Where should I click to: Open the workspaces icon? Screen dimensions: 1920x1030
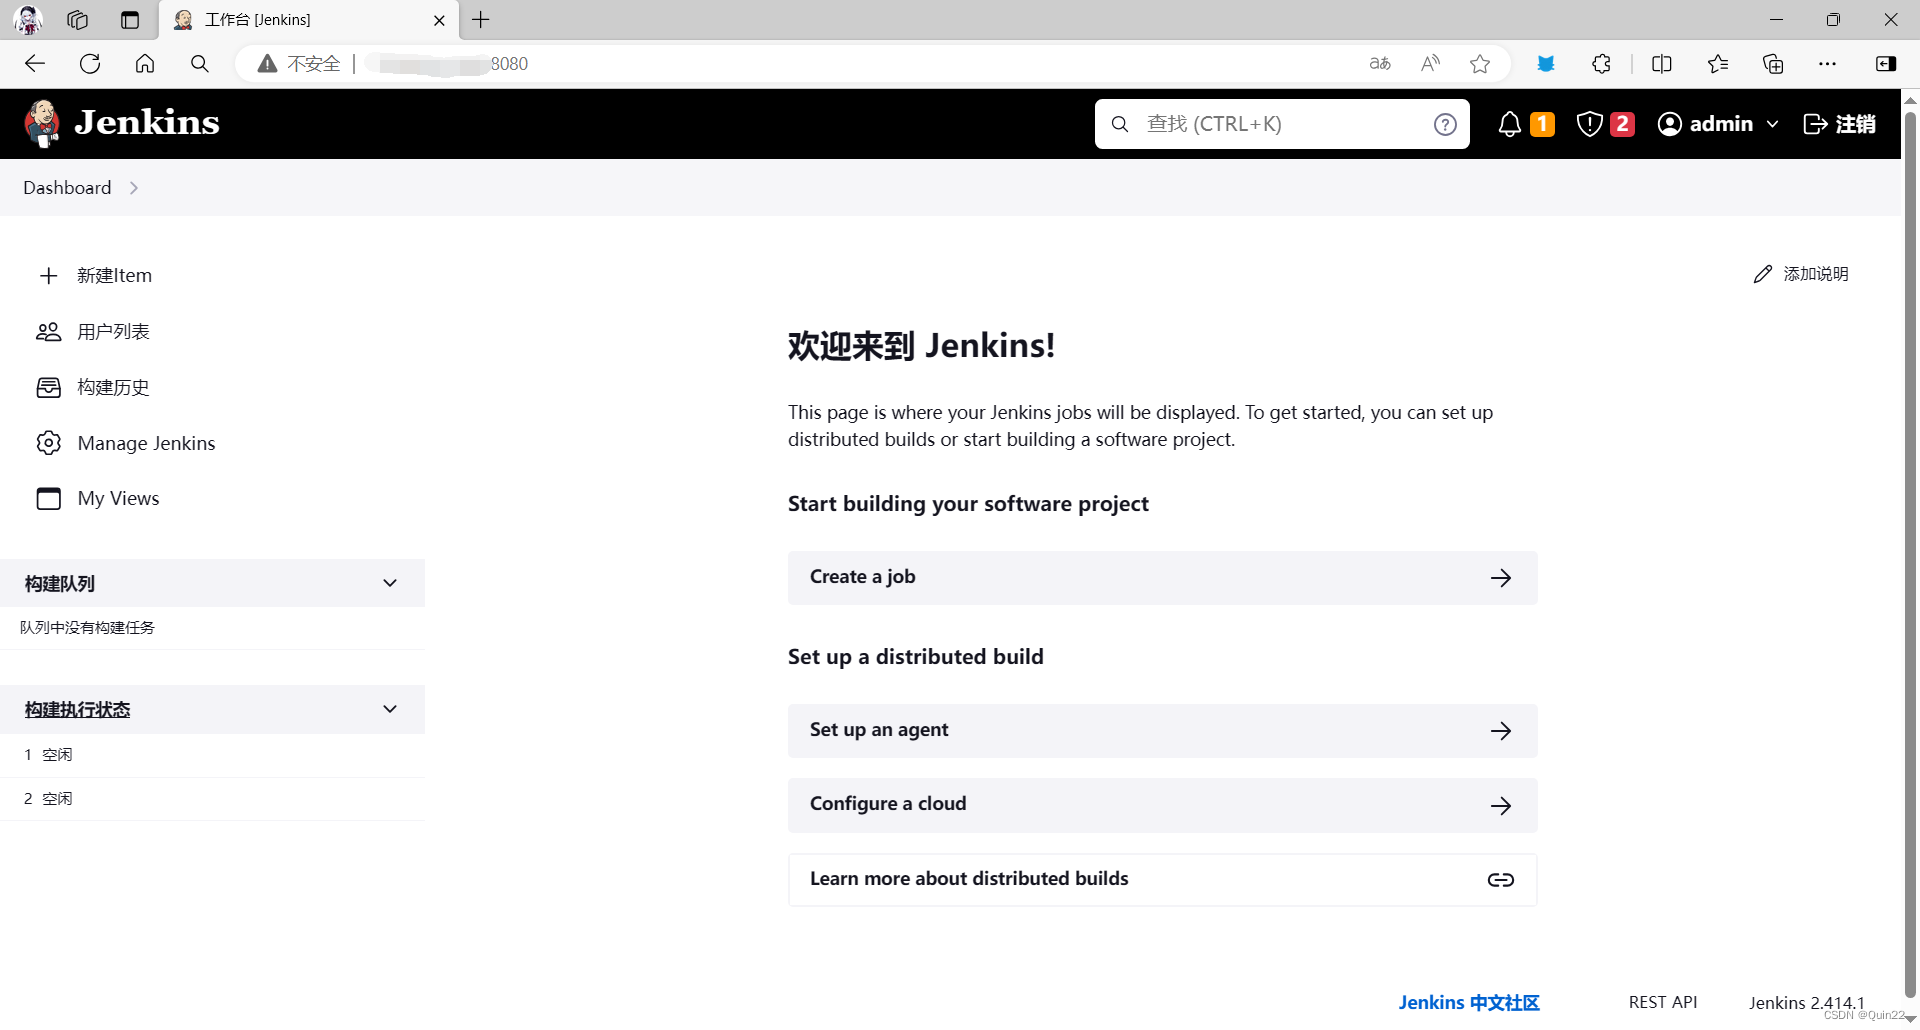click(x=78, y=20)
